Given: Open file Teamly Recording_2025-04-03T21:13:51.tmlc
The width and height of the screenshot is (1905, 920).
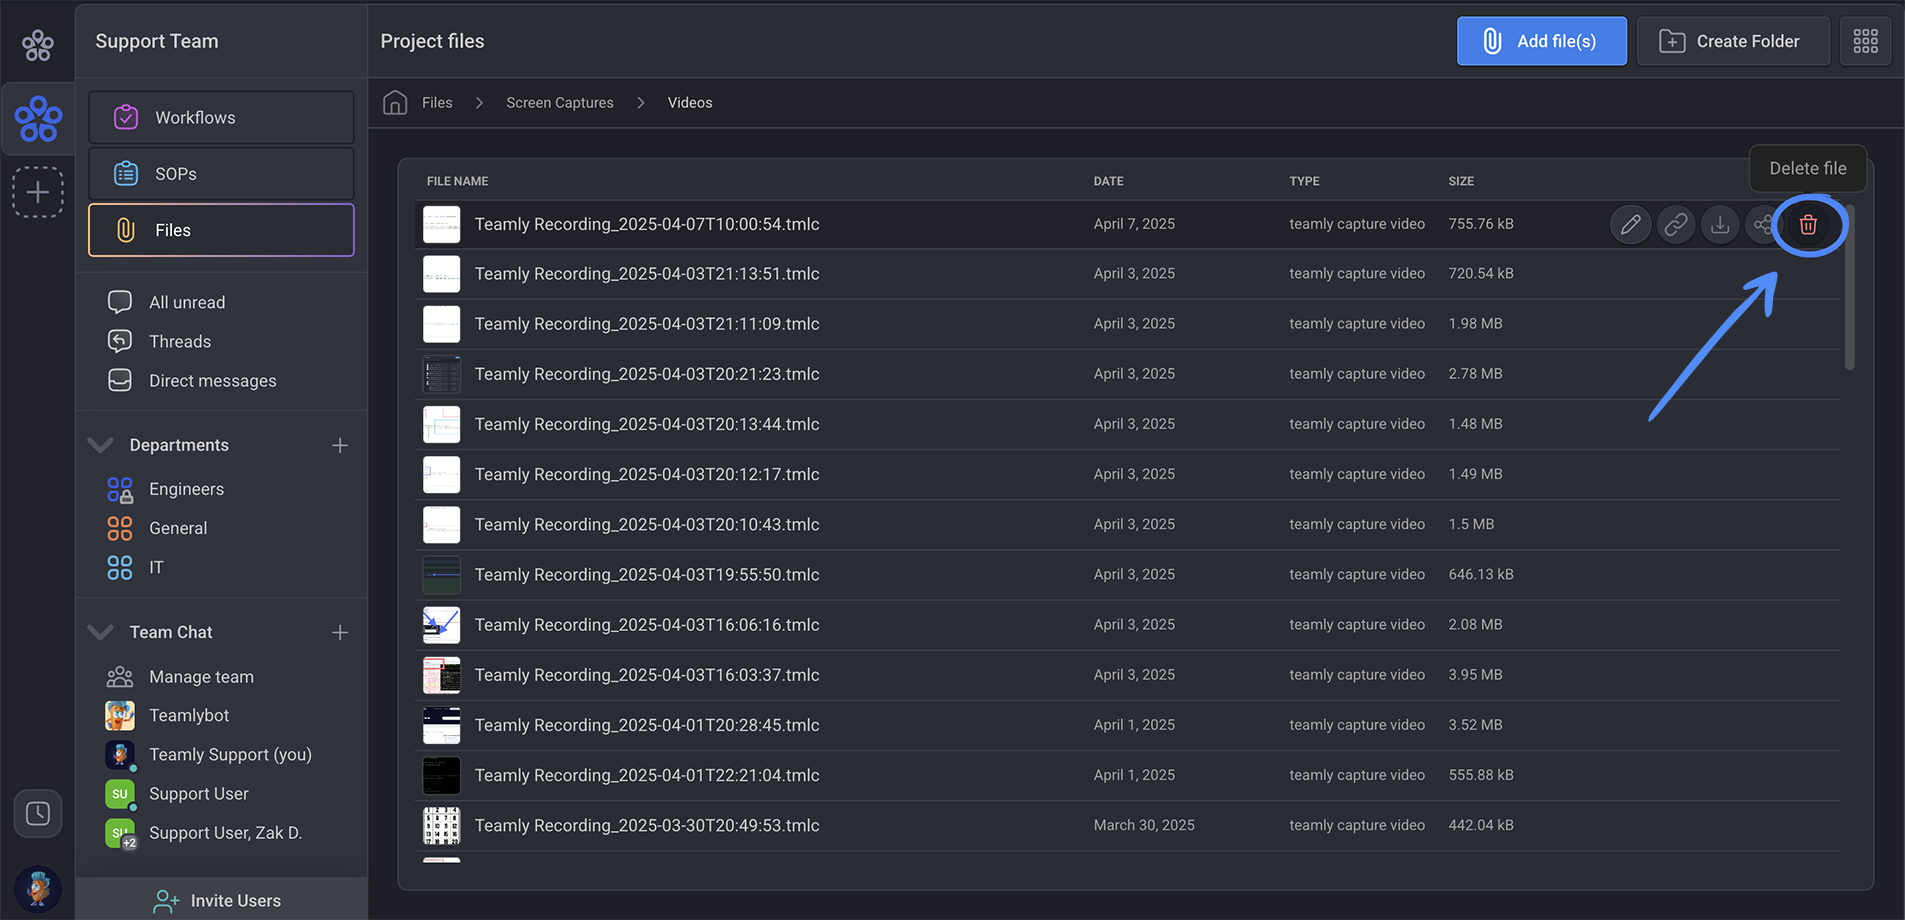Looking at the screenshot, I should (647, 274).
